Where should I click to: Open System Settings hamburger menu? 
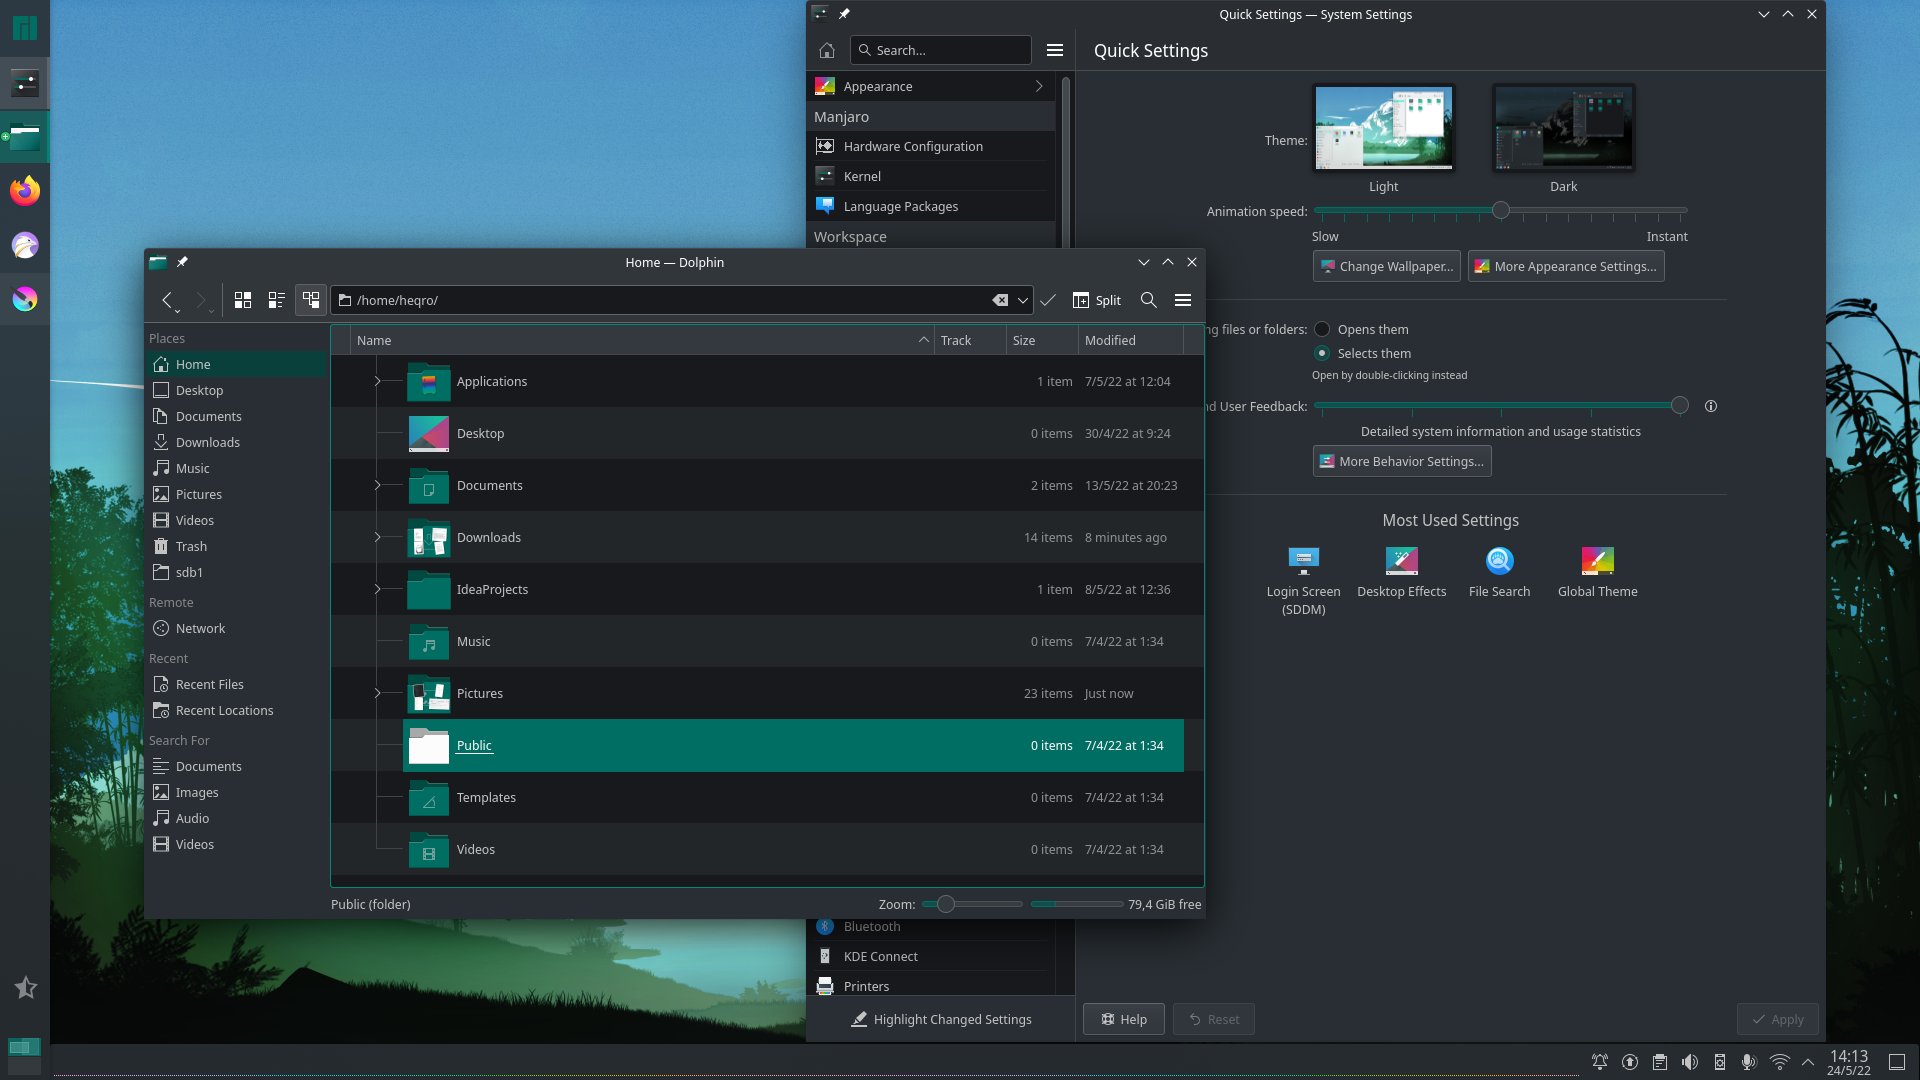[1055, 50]
